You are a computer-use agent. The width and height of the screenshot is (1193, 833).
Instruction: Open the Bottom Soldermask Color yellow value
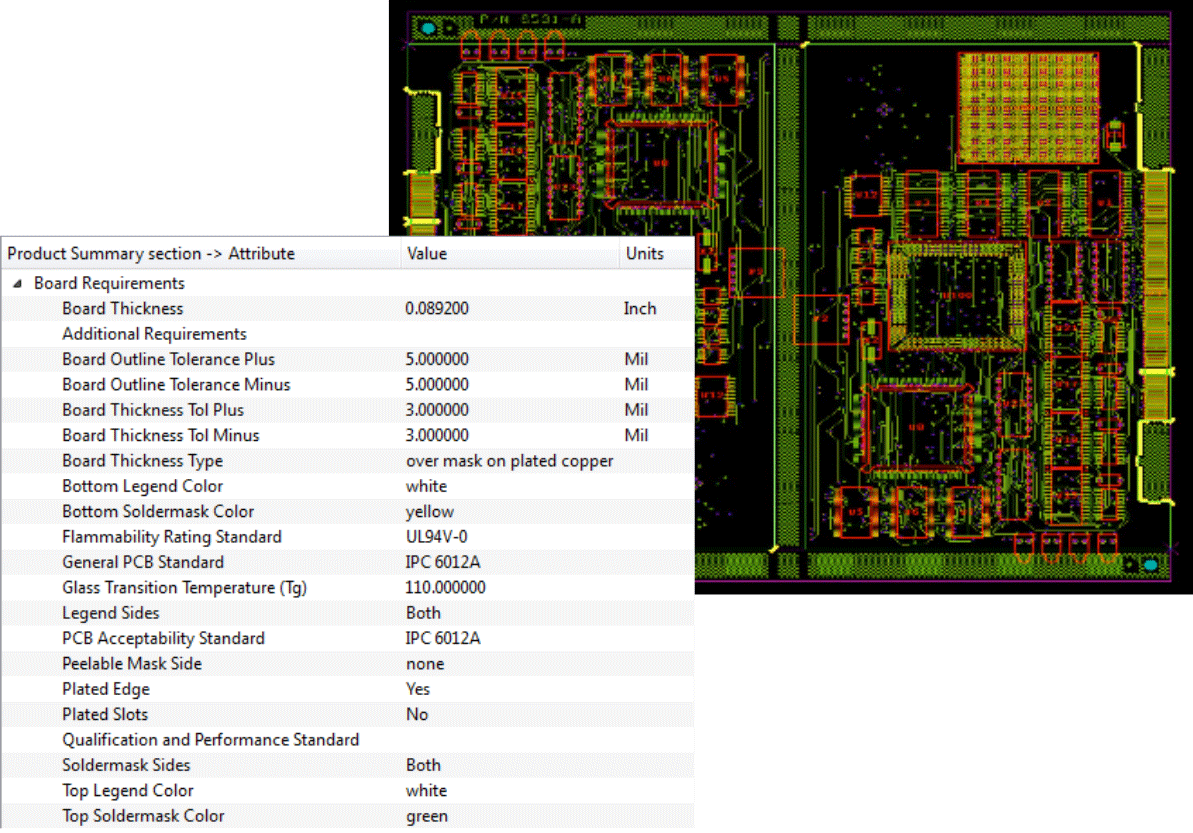point(430,512)
